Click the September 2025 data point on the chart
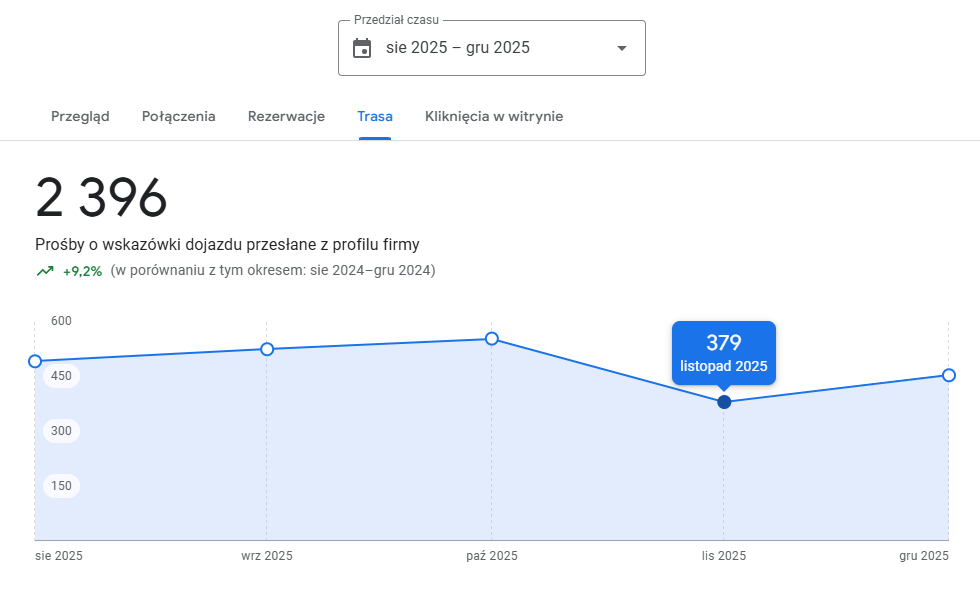980x607 pixels. pos(266,349)
